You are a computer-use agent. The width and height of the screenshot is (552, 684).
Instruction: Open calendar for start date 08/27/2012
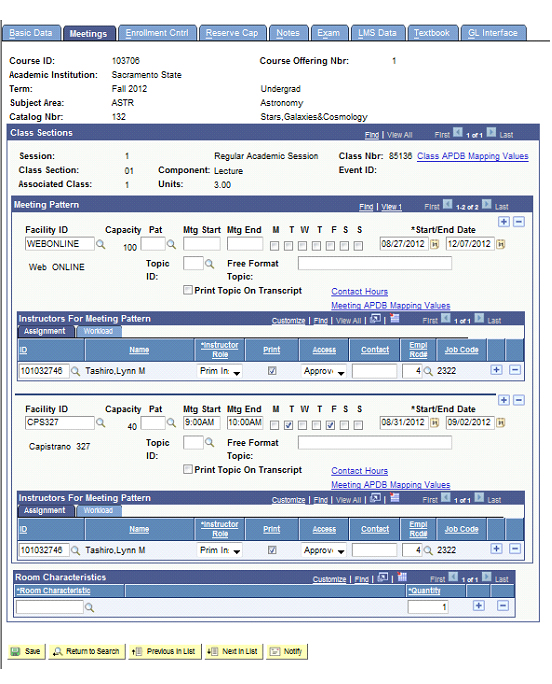coord(435,244)
